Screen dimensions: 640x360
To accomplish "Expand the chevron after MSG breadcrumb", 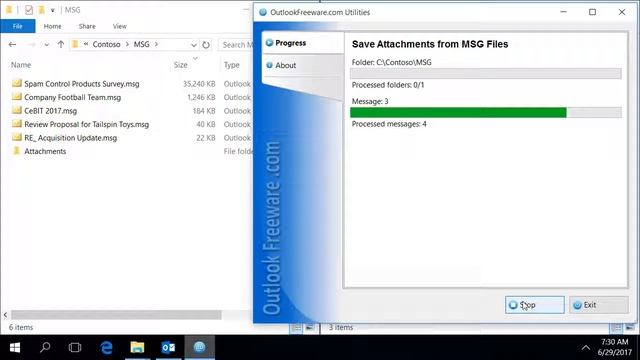I will click(156, 44).
